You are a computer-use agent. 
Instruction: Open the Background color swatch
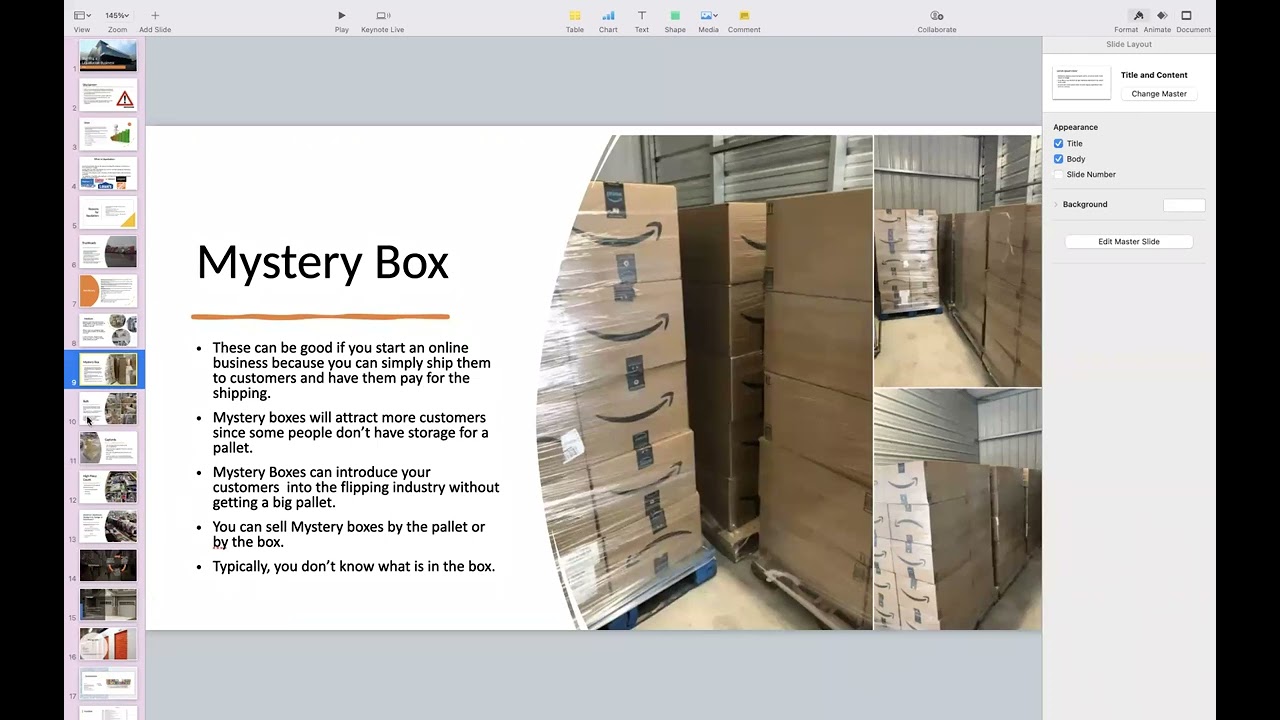click(x=1184, y=205)
